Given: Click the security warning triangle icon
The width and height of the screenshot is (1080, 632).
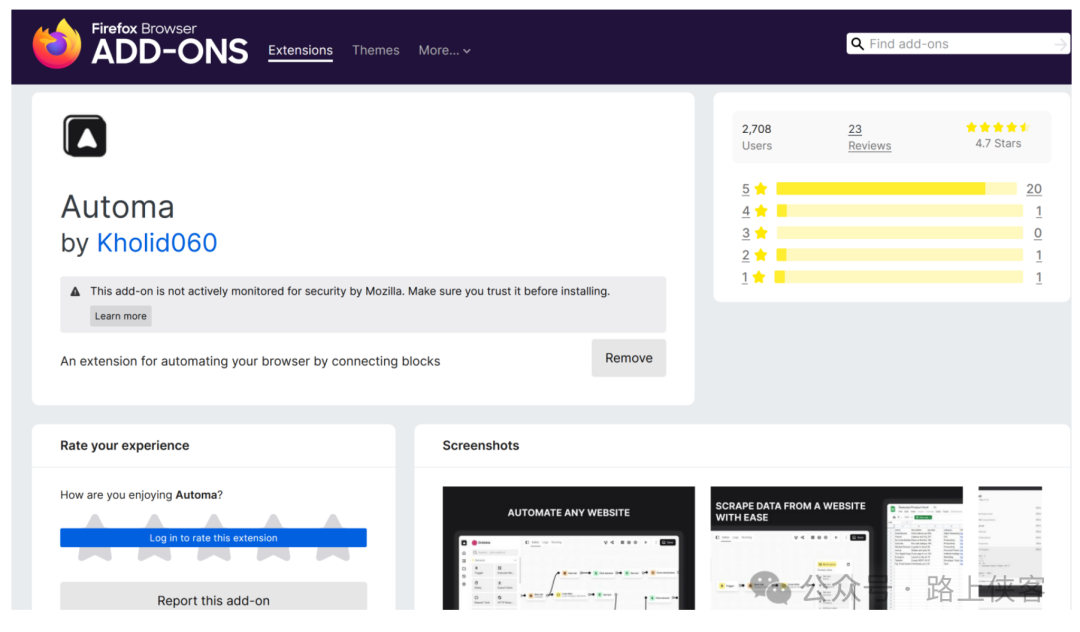Looking at the screenshot, I should click(75, 292).
